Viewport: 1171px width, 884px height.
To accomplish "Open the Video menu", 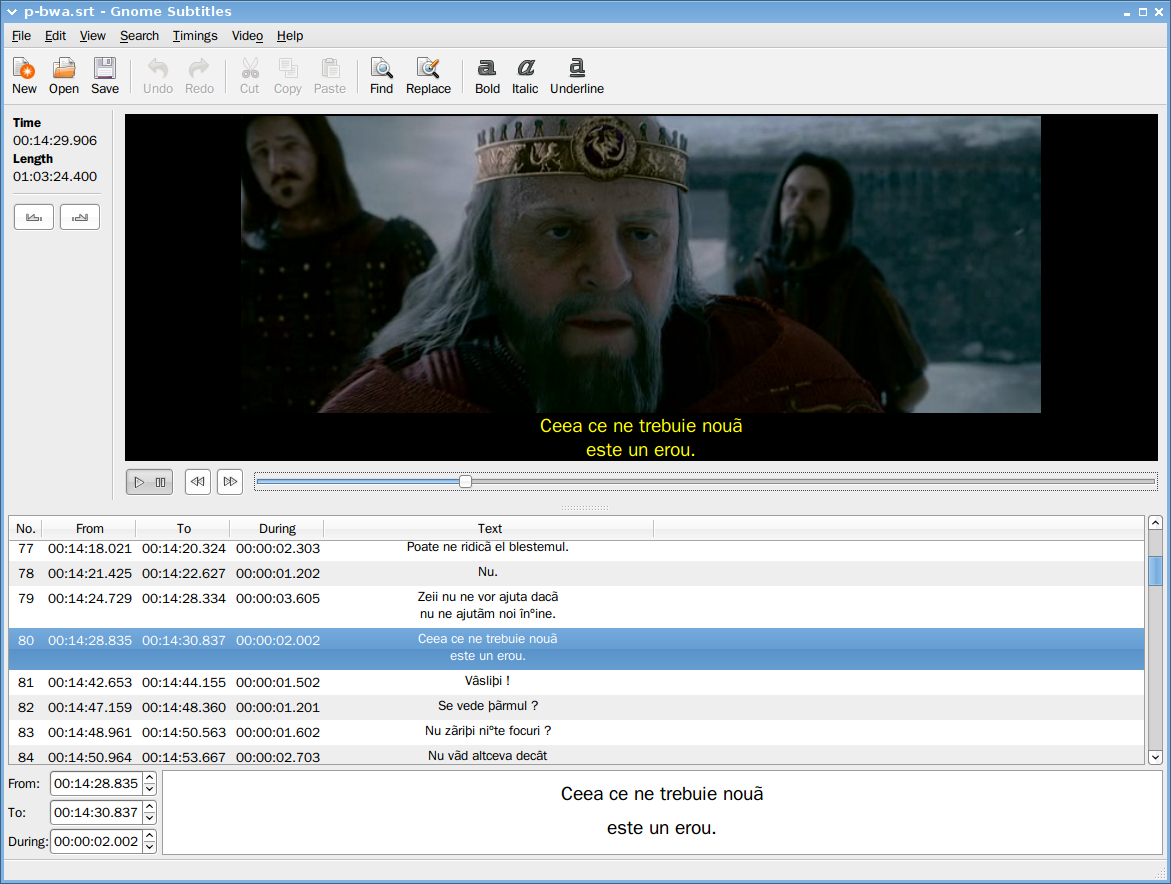I will pos(247,36).
